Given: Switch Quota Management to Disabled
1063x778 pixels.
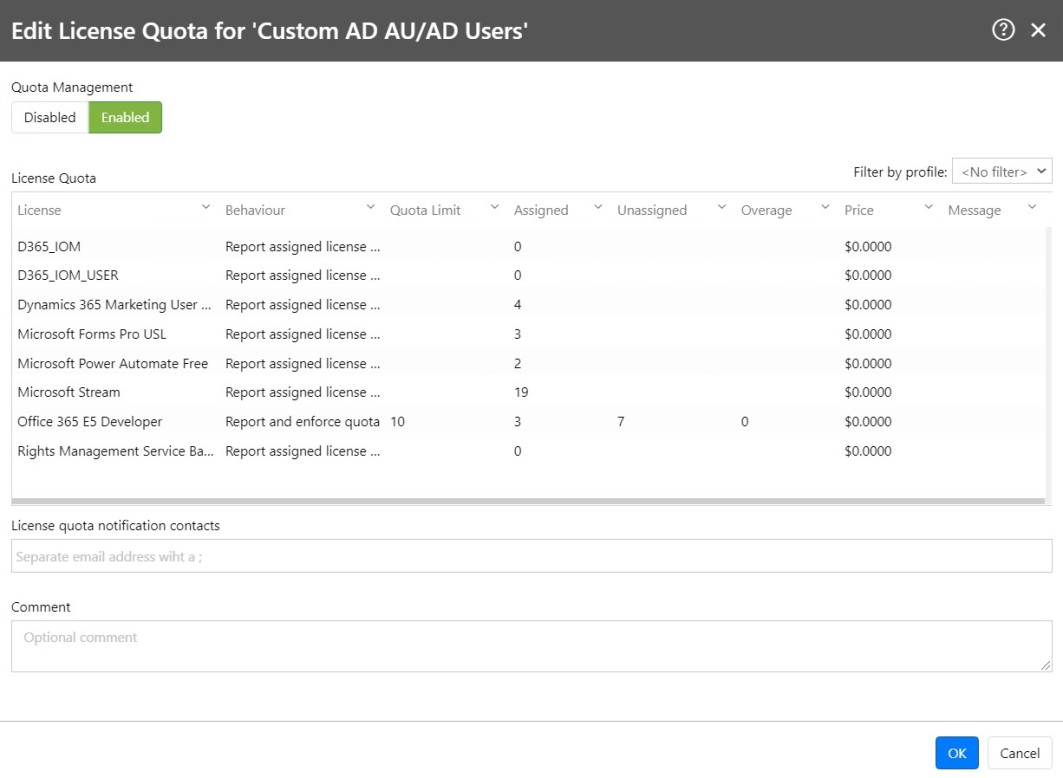Looking at the screenshot, I should pos(49,117).
